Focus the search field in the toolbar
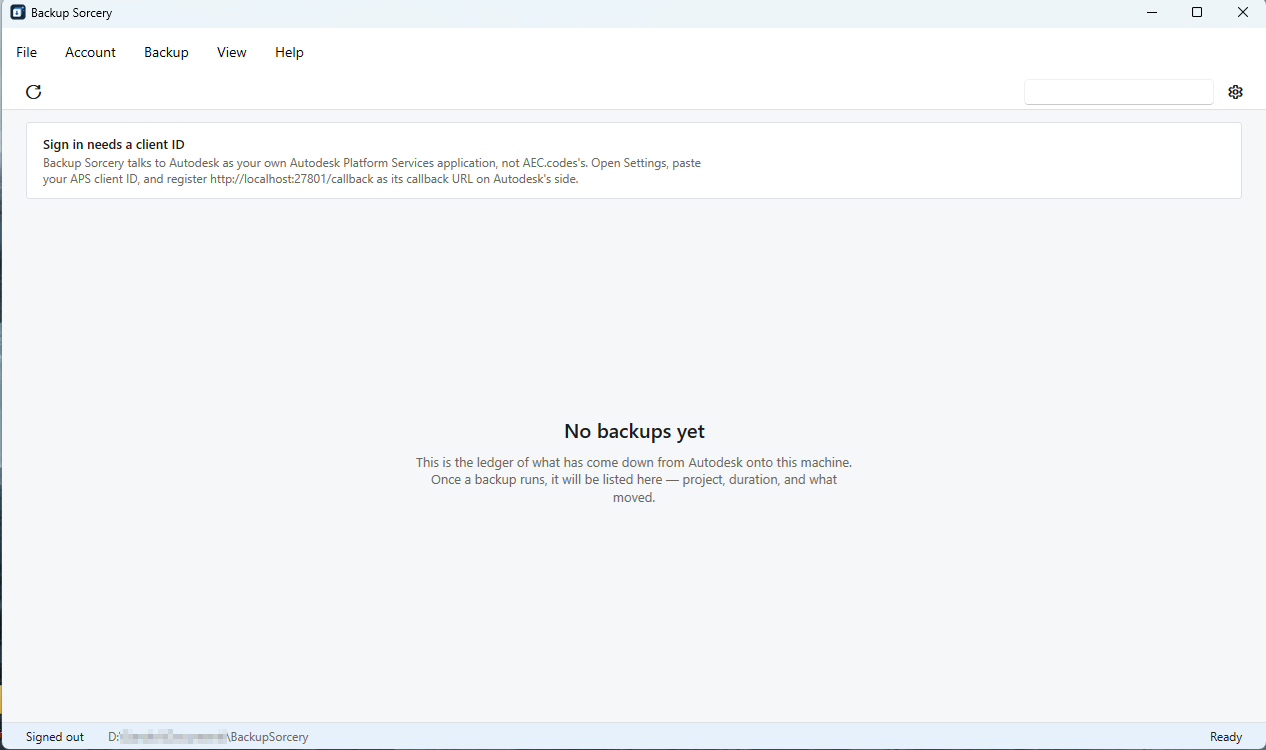1266x750 pixels. click(x=1119, y=92)
